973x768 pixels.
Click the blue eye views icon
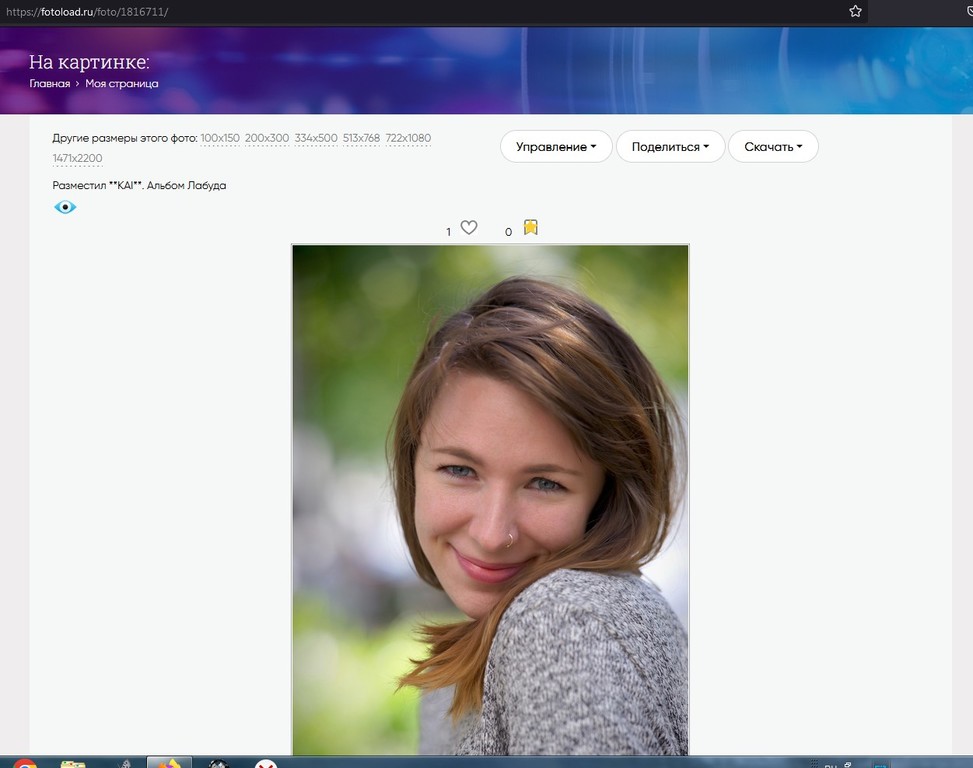(65, 207)
